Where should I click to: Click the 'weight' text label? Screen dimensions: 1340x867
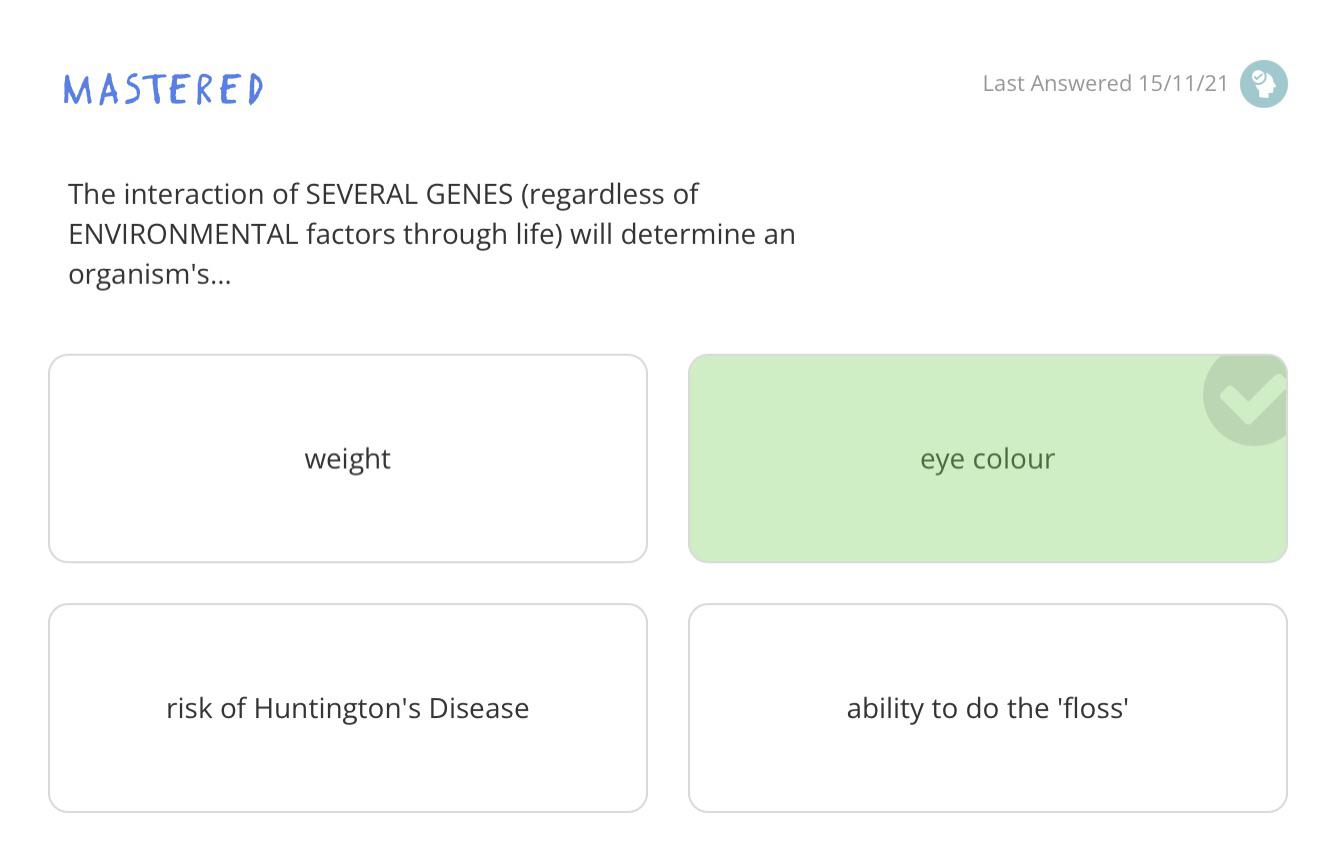(347, 459)
